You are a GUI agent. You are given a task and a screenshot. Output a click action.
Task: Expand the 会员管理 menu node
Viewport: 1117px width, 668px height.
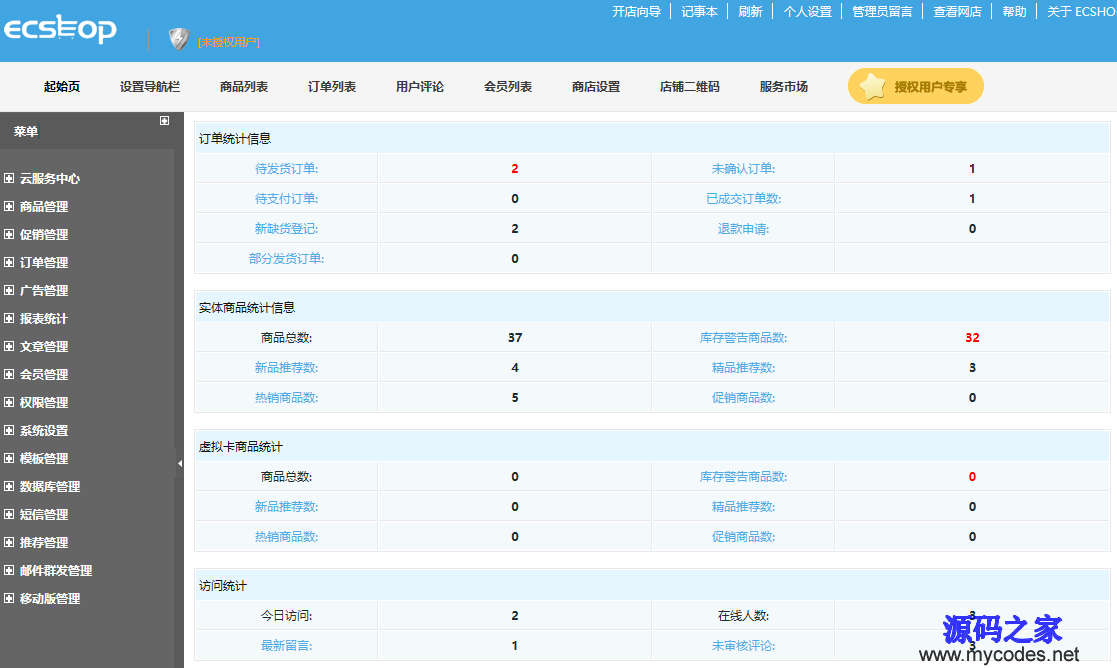(9, 374)
